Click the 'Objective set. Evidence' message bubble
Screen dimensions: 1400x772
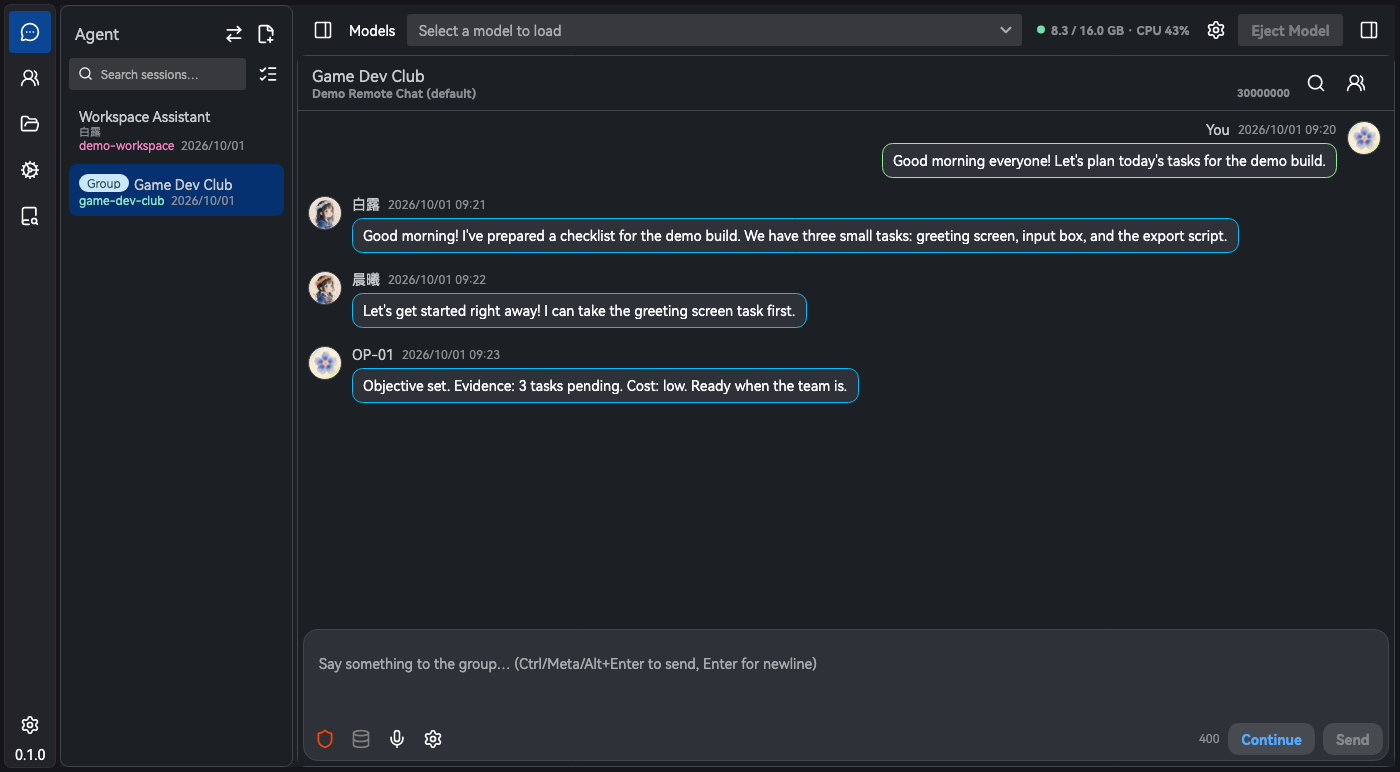605,386
